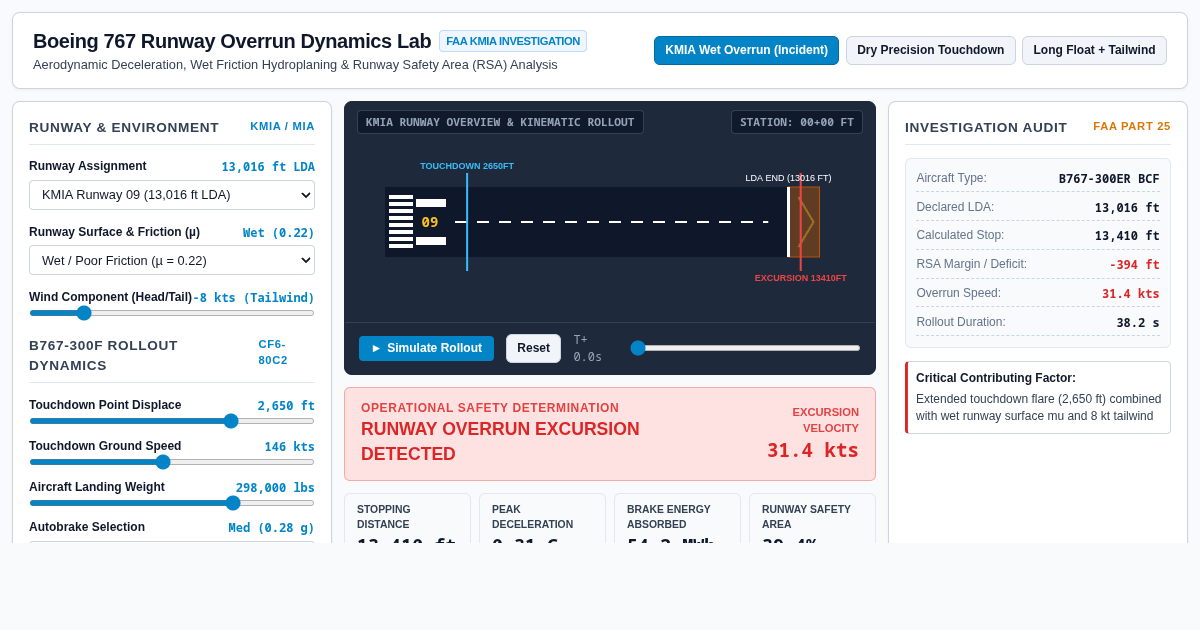The image size is (1200, 630).
Task: Adjust the Wind Component slider
Action: pos(172,313)
